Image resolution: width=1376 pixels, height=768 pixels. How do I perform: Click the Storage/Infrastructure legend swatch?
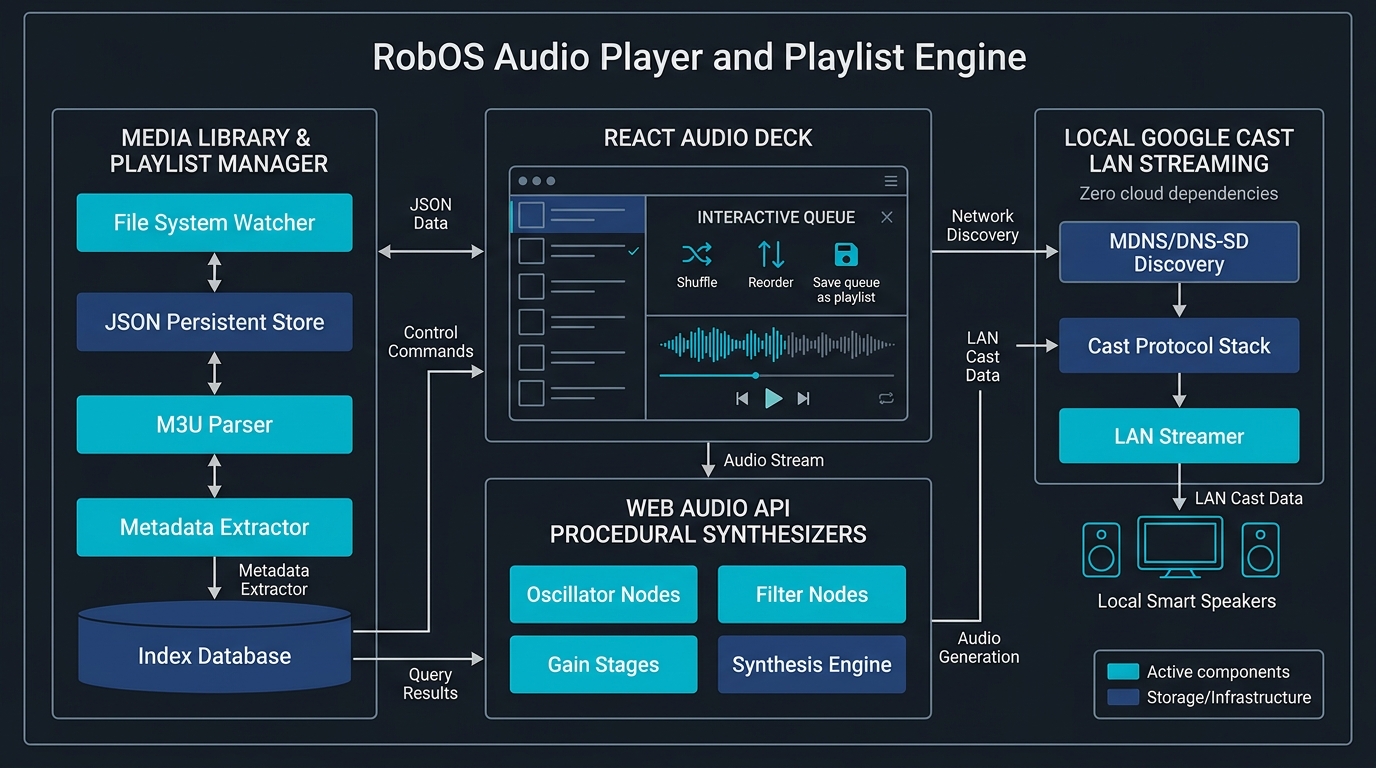click(1123, 698)
